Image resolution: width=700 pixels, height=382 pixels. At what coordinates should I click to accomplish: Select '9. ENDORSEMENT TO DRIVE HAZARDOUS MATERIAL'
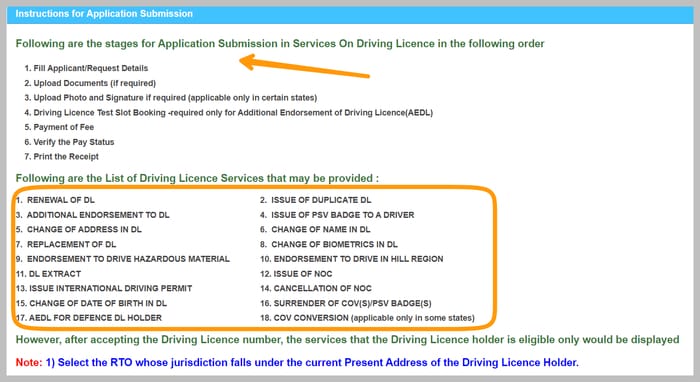click(122, 259)
